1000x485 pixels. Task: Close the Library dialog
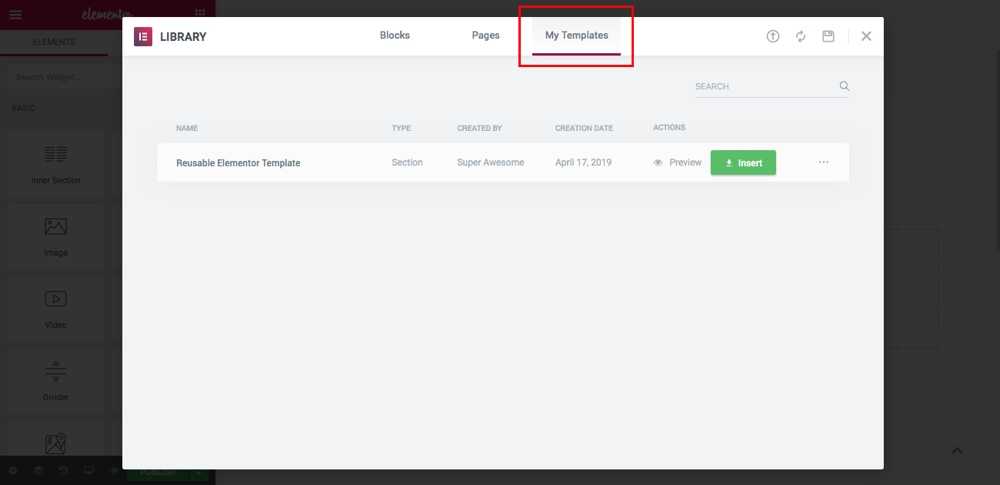pos(866,36)
